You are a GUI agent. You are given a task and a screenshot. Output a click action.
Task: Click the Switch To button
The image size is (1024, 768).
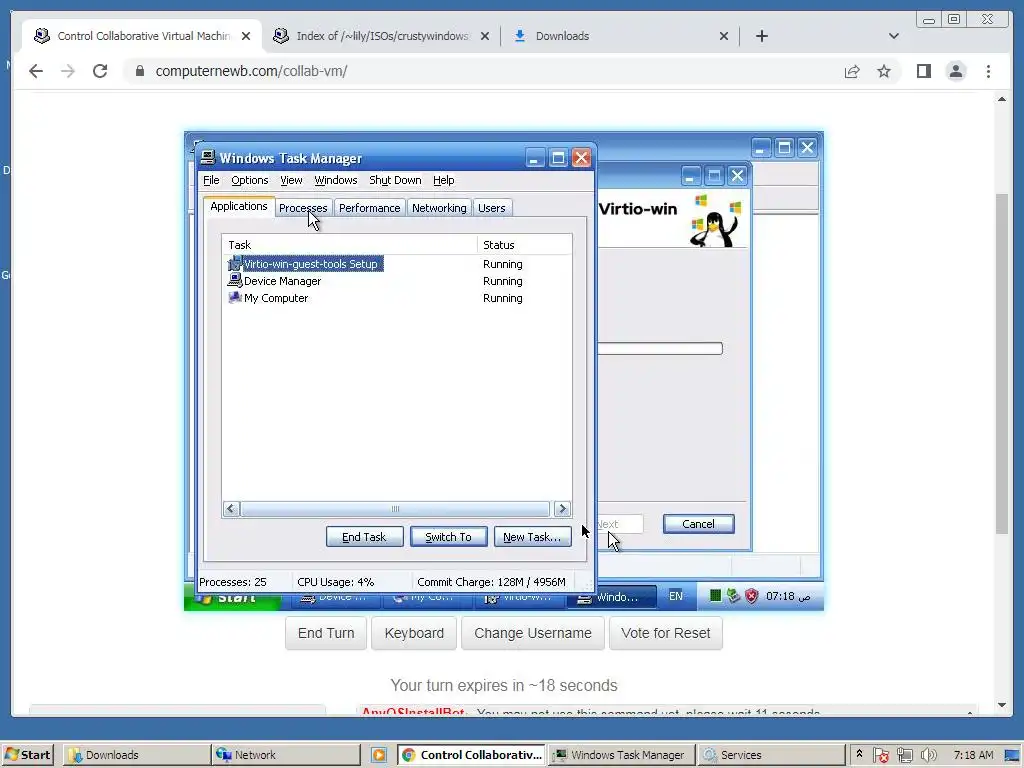point(449,537)
